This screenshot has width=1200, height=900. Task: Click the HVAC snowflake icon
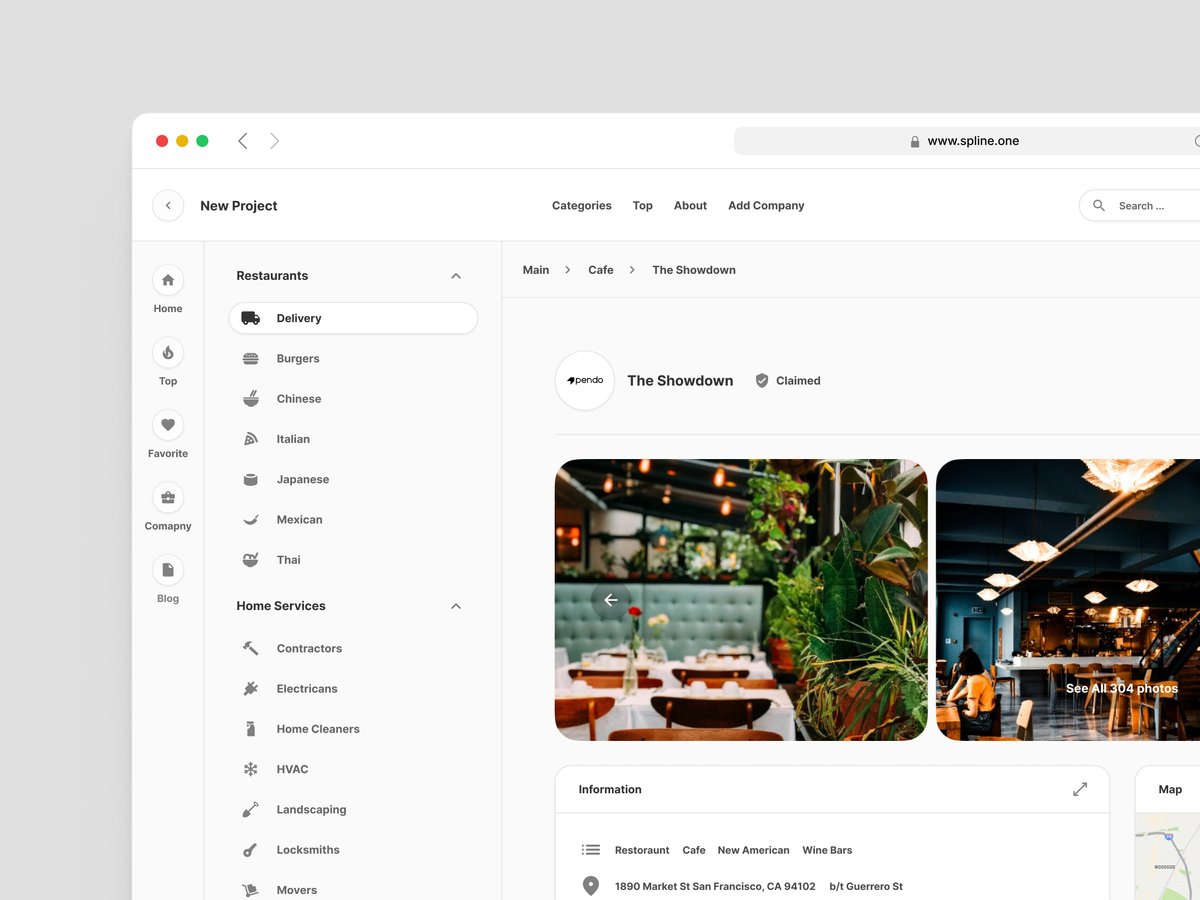point(251,769)
